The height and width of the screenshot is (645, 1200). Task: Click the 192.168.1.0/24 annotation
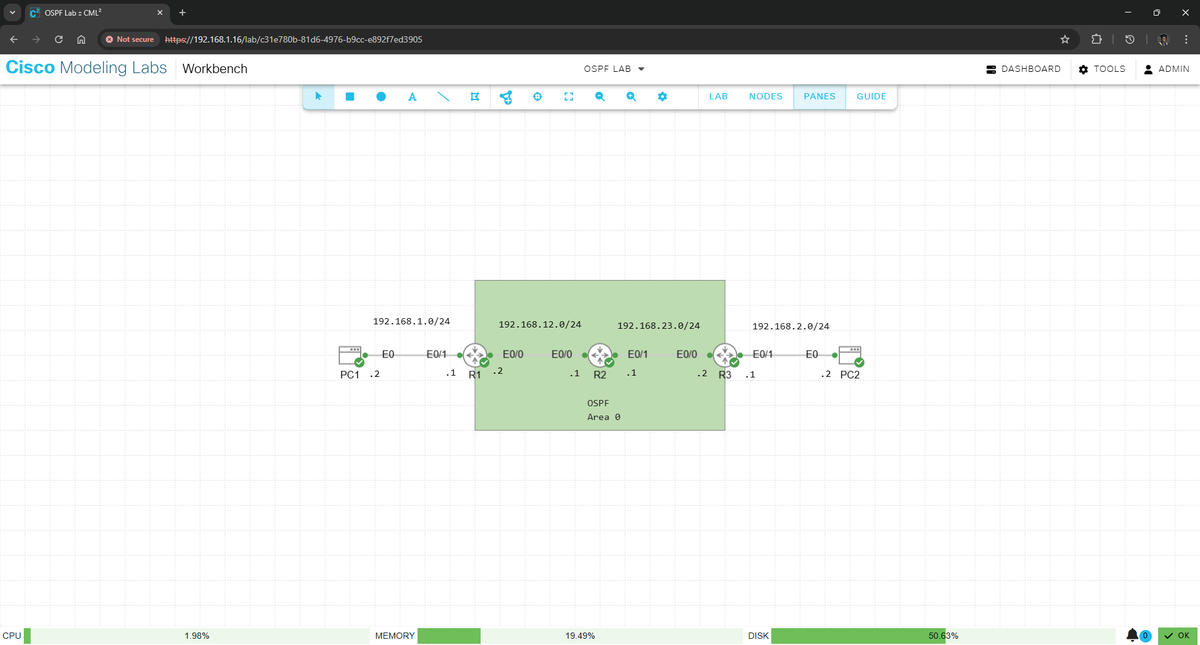[x=411, y=322]
